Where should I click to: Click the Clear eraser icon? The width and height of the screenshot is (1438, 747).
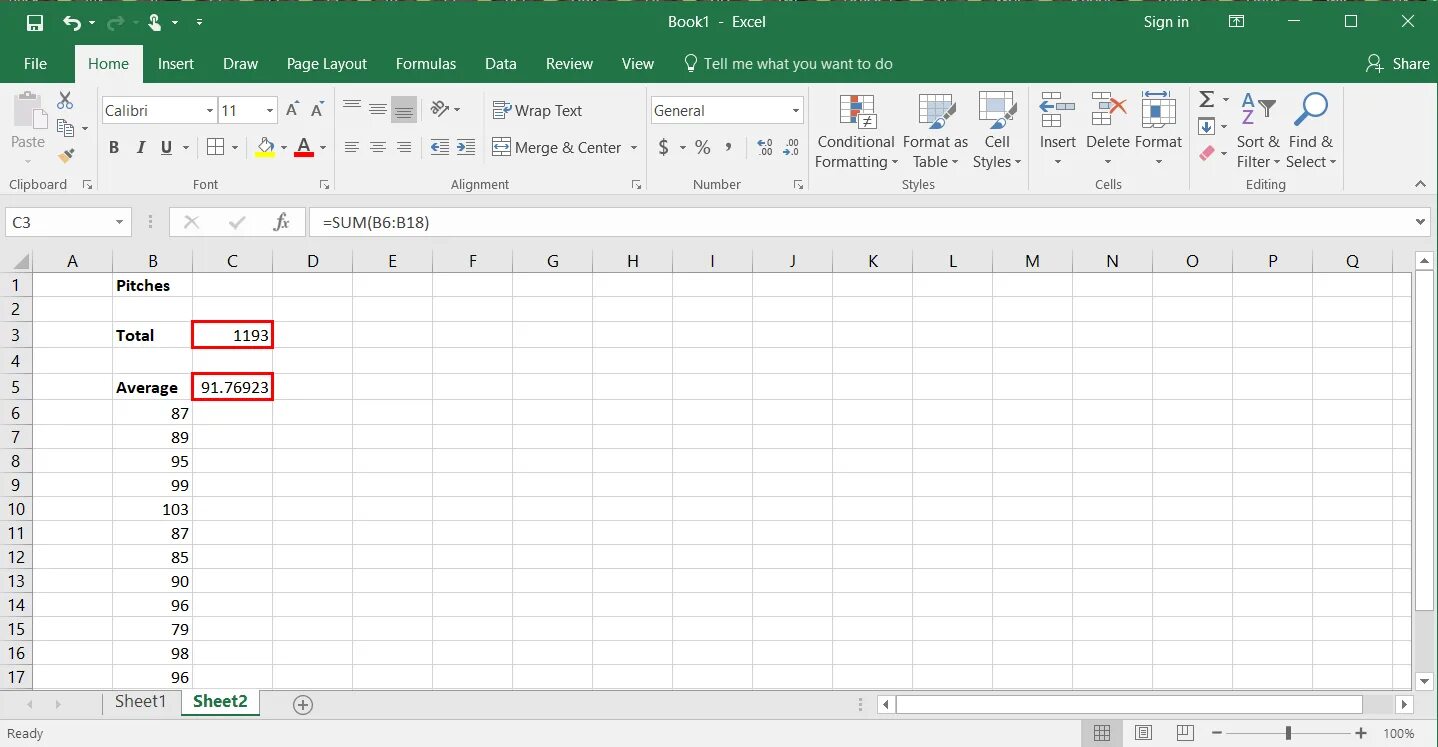1207,153
